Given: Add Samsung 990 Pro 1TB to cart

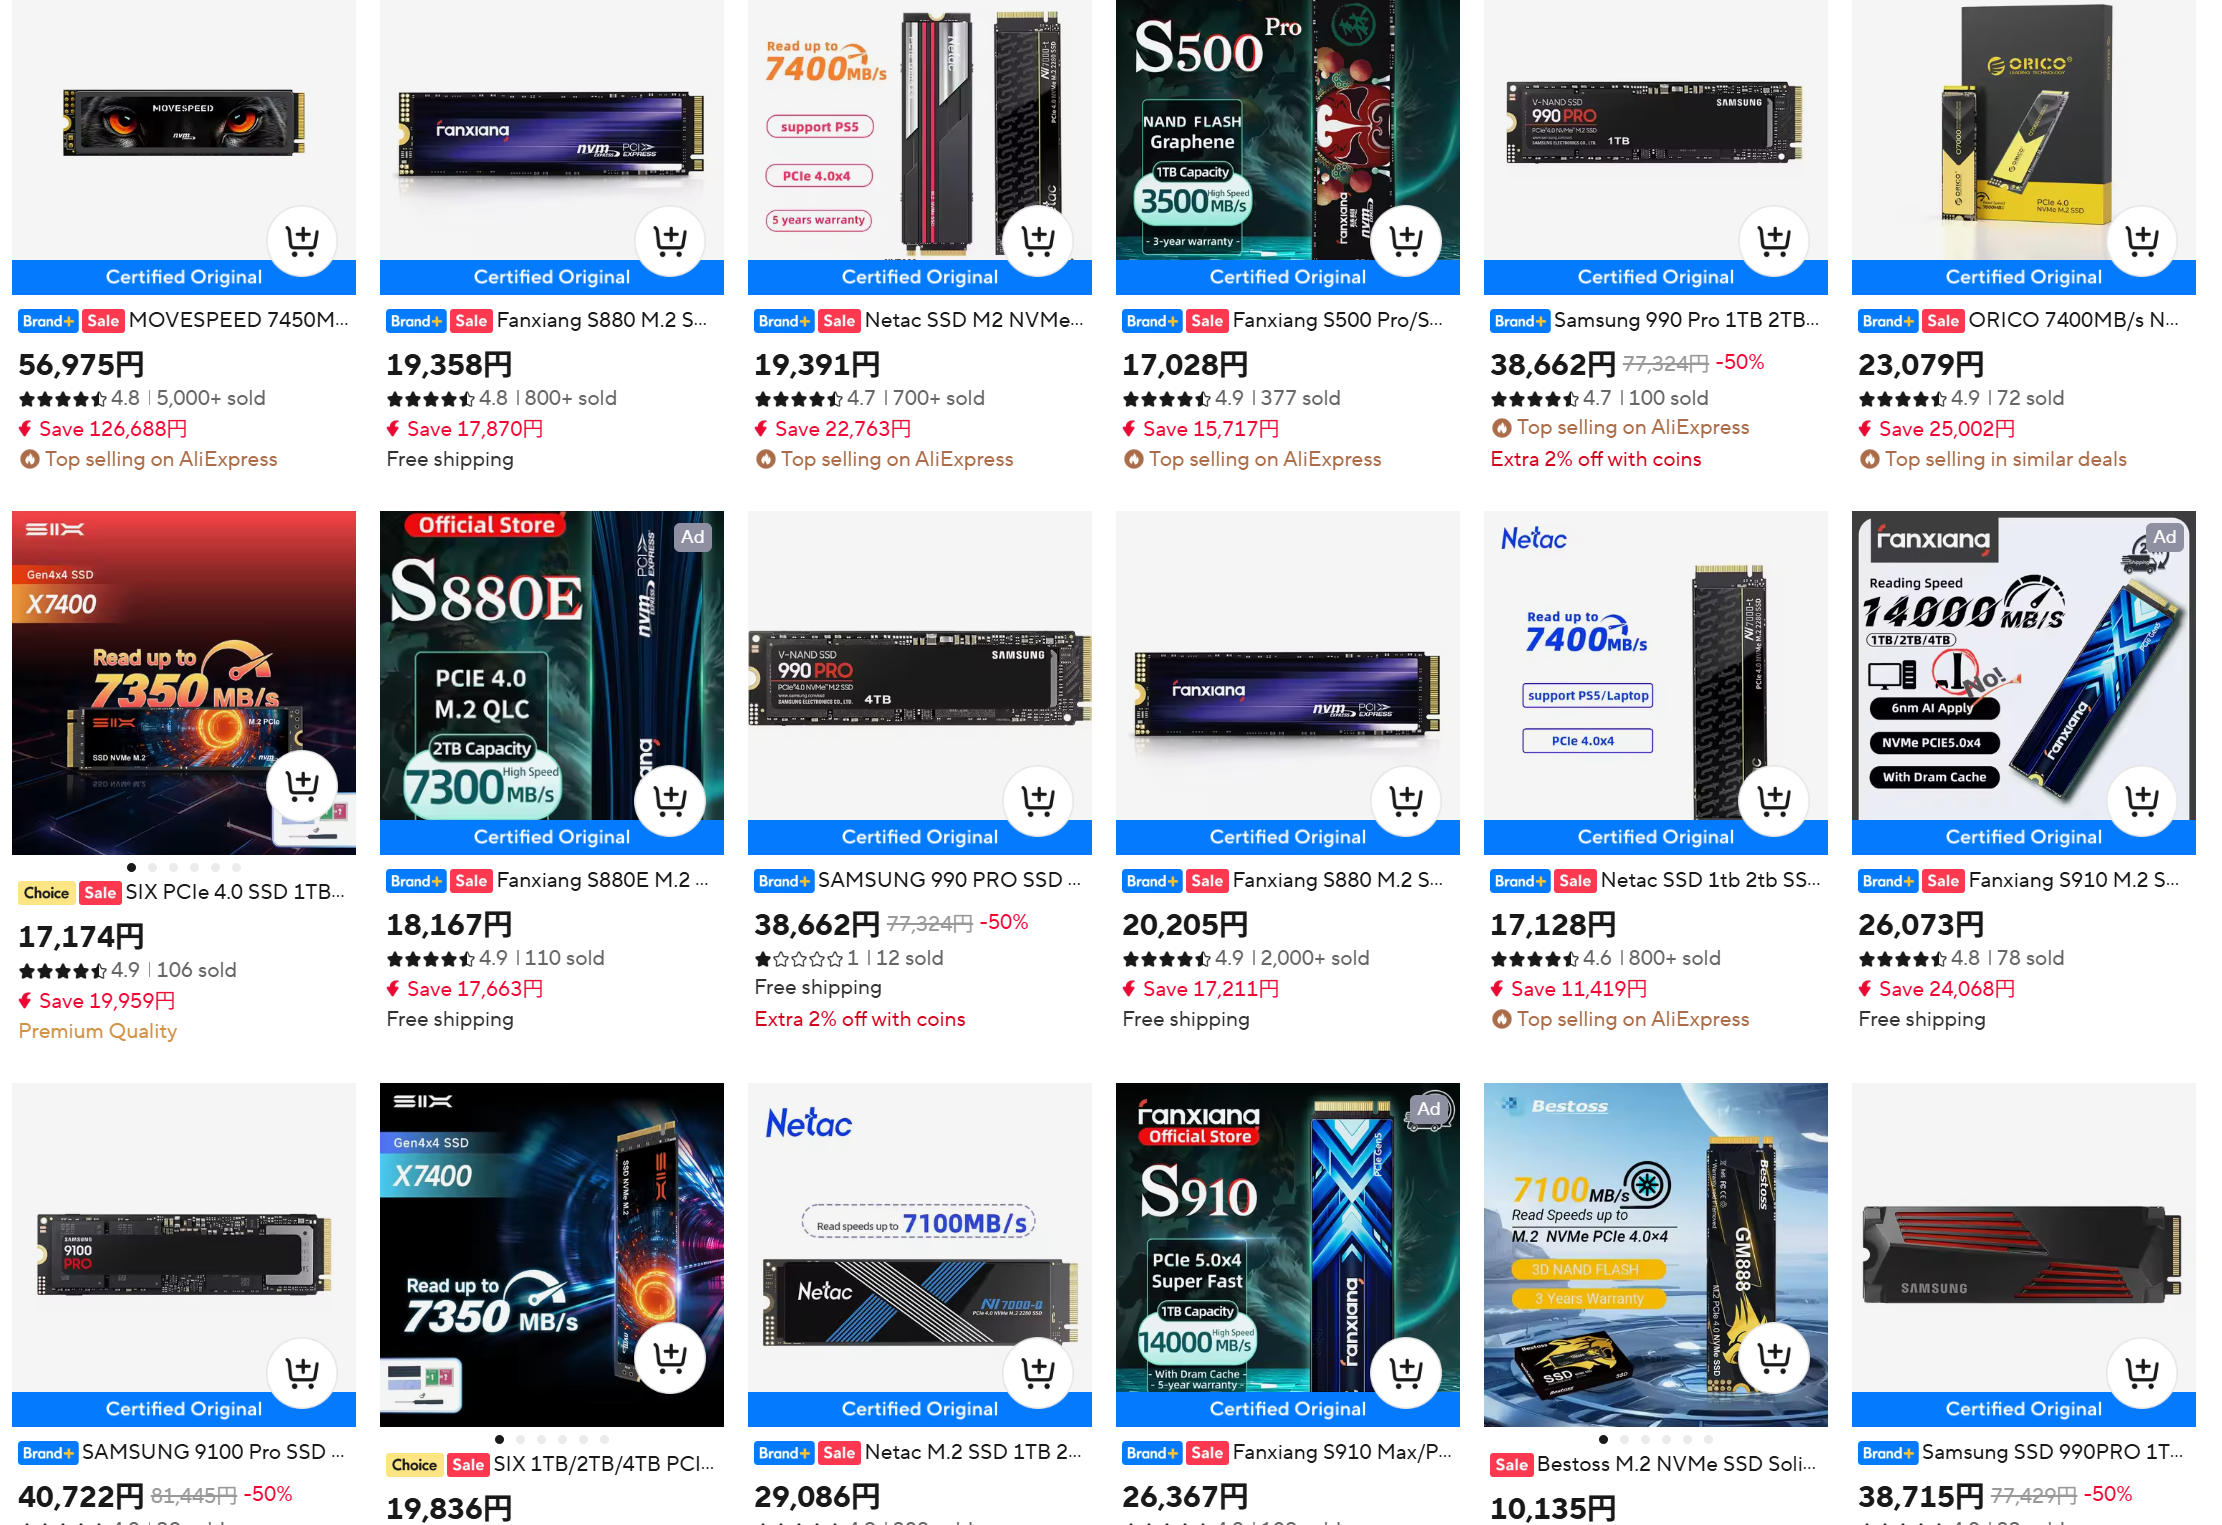Looking at the screenshot, I should click(x=1774, y=241).
